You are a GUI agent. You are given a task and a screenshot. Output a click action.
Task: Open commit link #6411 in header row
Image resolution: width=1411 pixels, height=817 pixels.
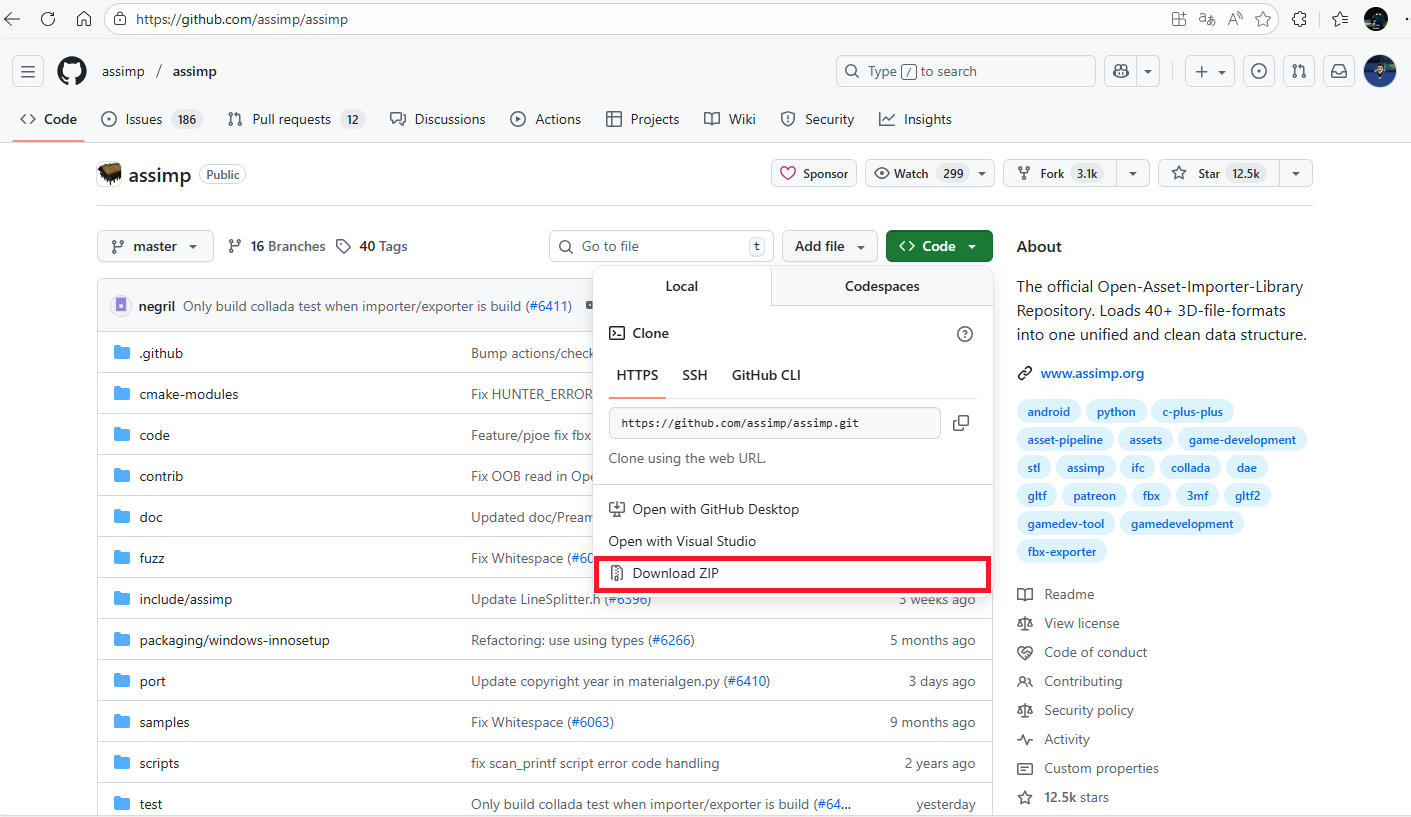(548, 306)
